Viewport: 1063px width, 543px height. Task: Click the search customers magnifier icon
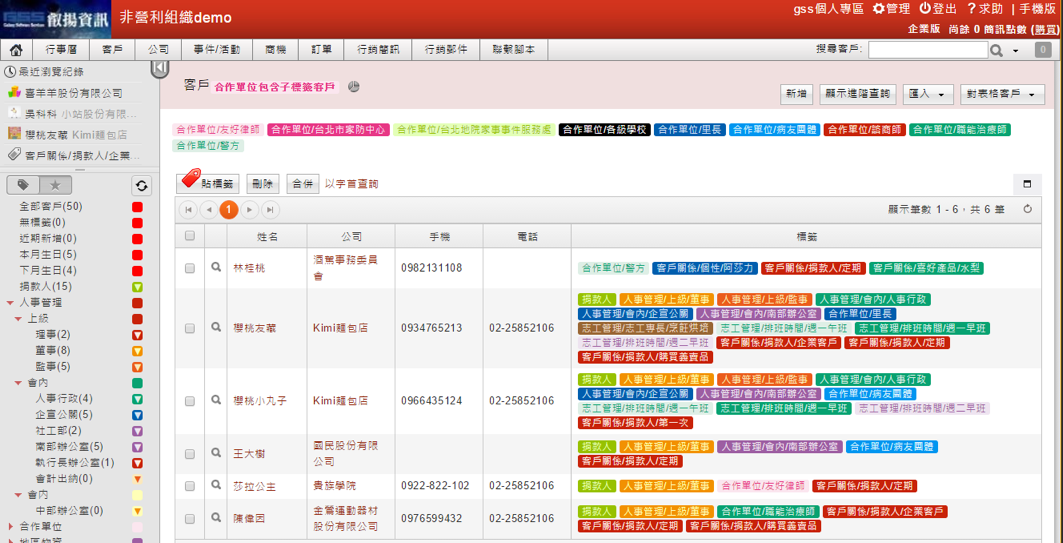996,50
